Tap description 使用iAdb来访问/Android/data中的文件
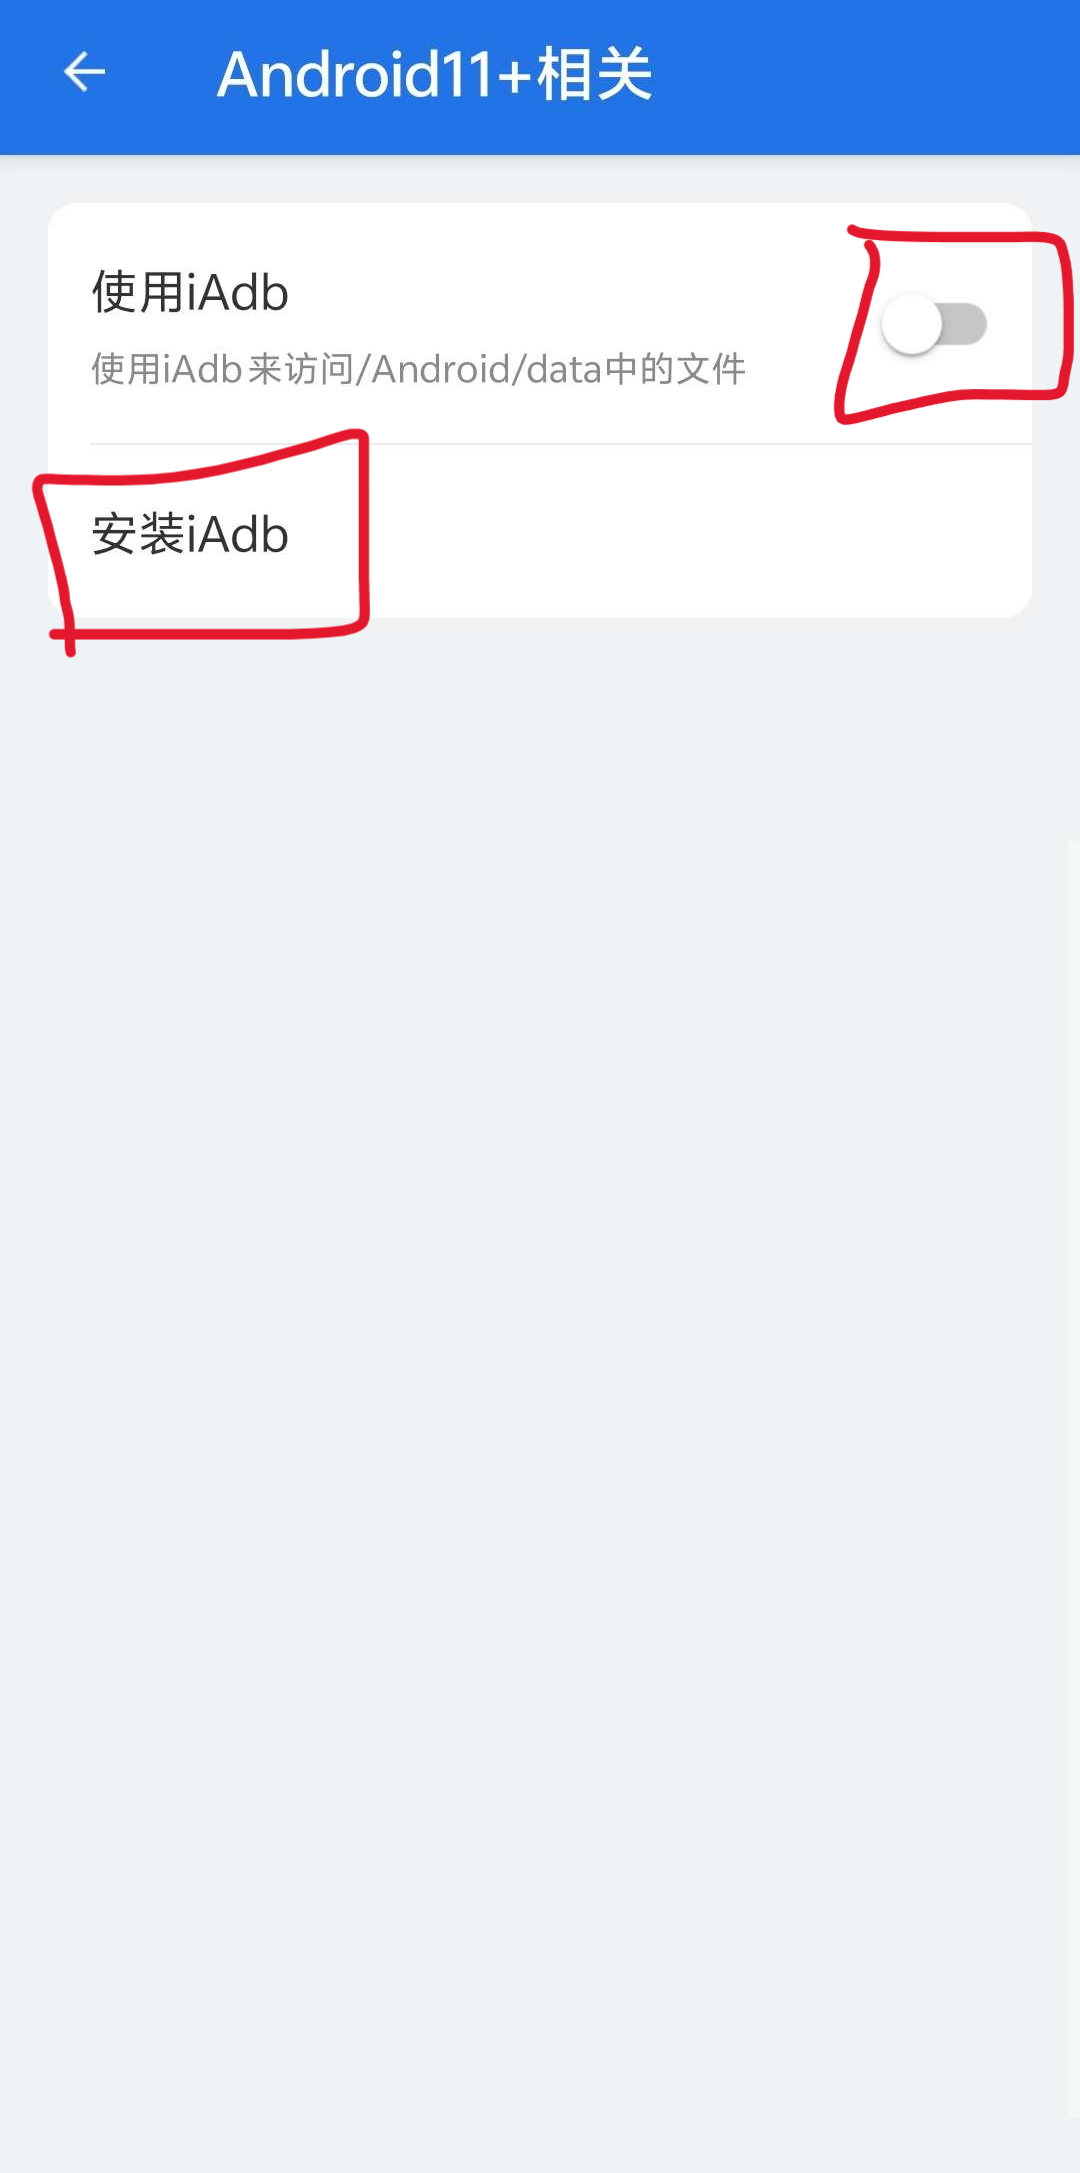This screenshot has height=2173, width=1080. 418,369
